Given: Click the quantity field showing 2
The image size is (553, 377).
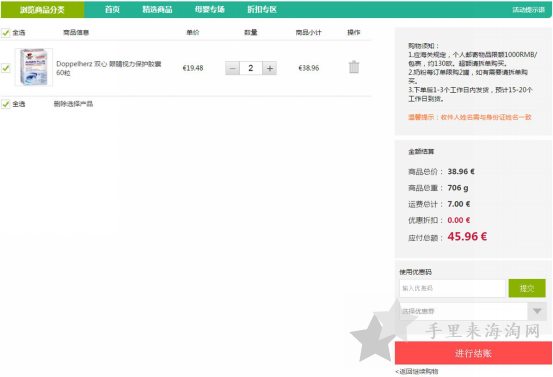Looking at the screenshot, I should tap(251, 68).
